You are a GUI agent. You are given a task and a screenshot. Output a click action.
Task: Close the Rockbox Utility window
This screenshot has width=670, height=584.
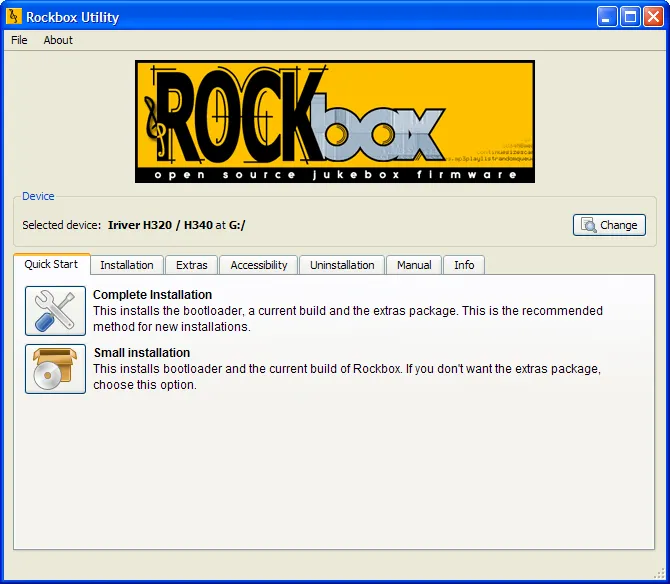(x=653, y=17)
